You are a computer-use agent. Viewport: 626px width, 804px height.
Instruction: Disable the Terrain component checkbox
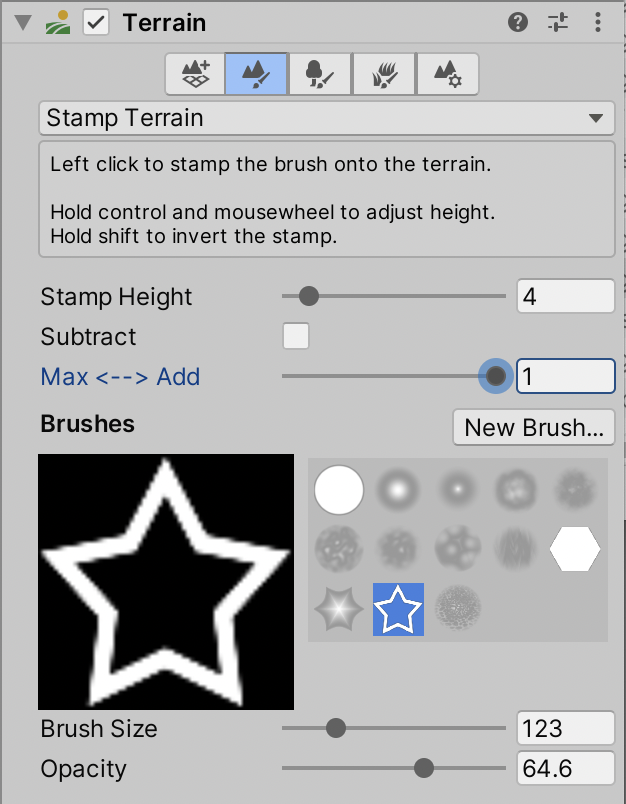click(96, 23)
